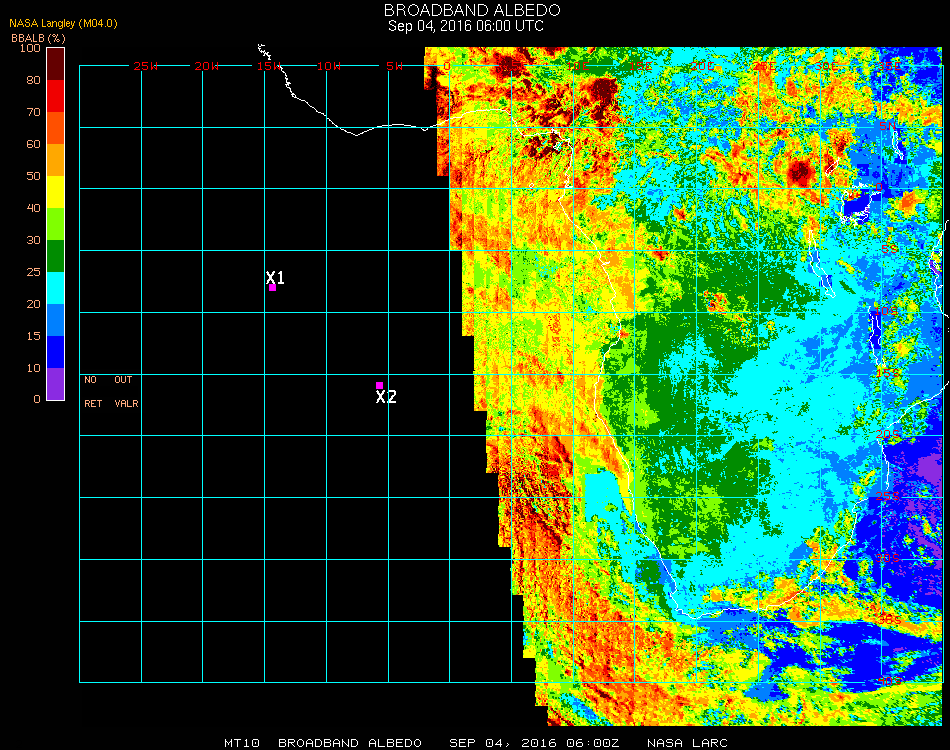The height and width of the screenshot is (750, 950).
Task: Click the '70' colorbar tick label
Action: tap(33, 112)
